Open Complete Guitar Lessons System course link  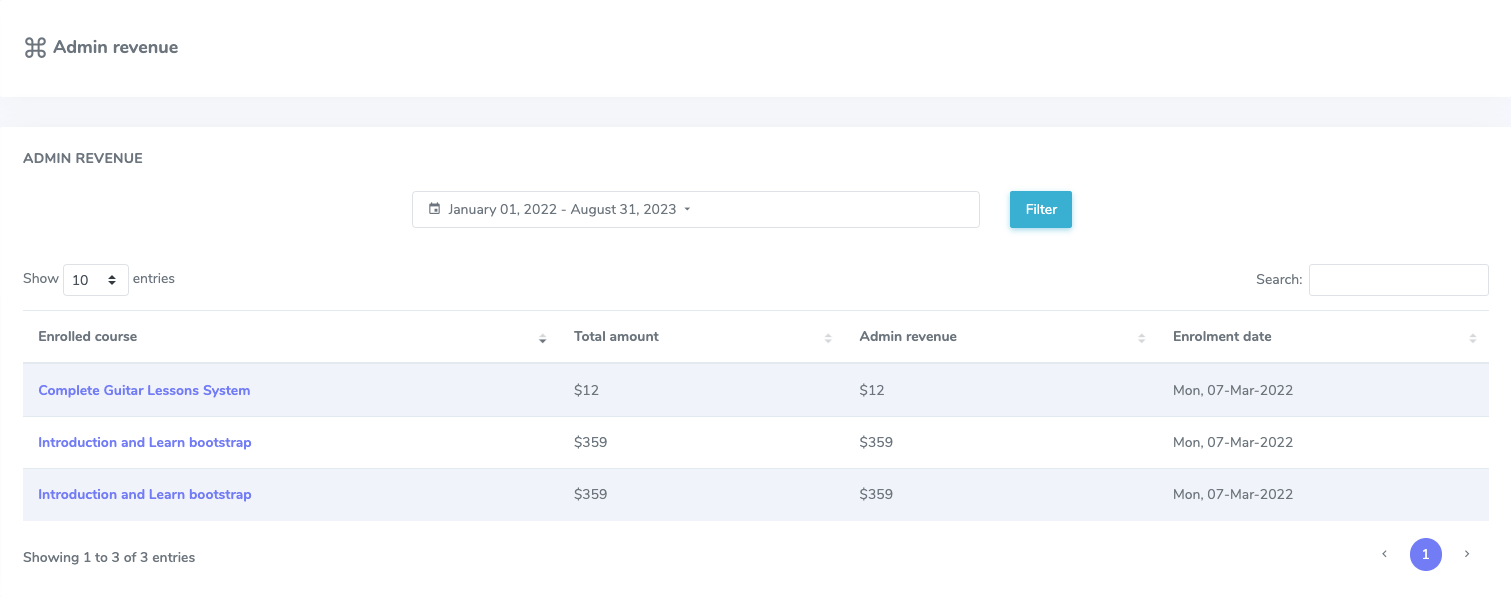[x=144, y=390]
